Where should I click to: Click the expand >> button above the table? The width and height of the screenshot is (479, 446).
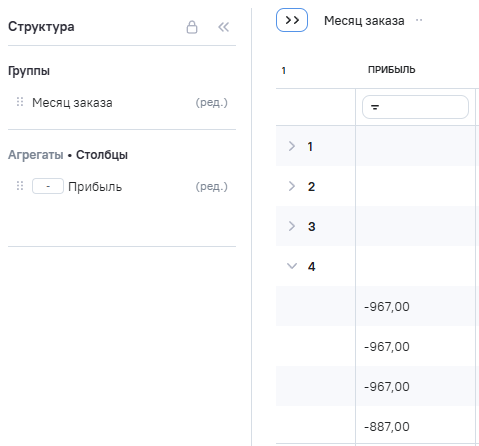tap(292, 20)
